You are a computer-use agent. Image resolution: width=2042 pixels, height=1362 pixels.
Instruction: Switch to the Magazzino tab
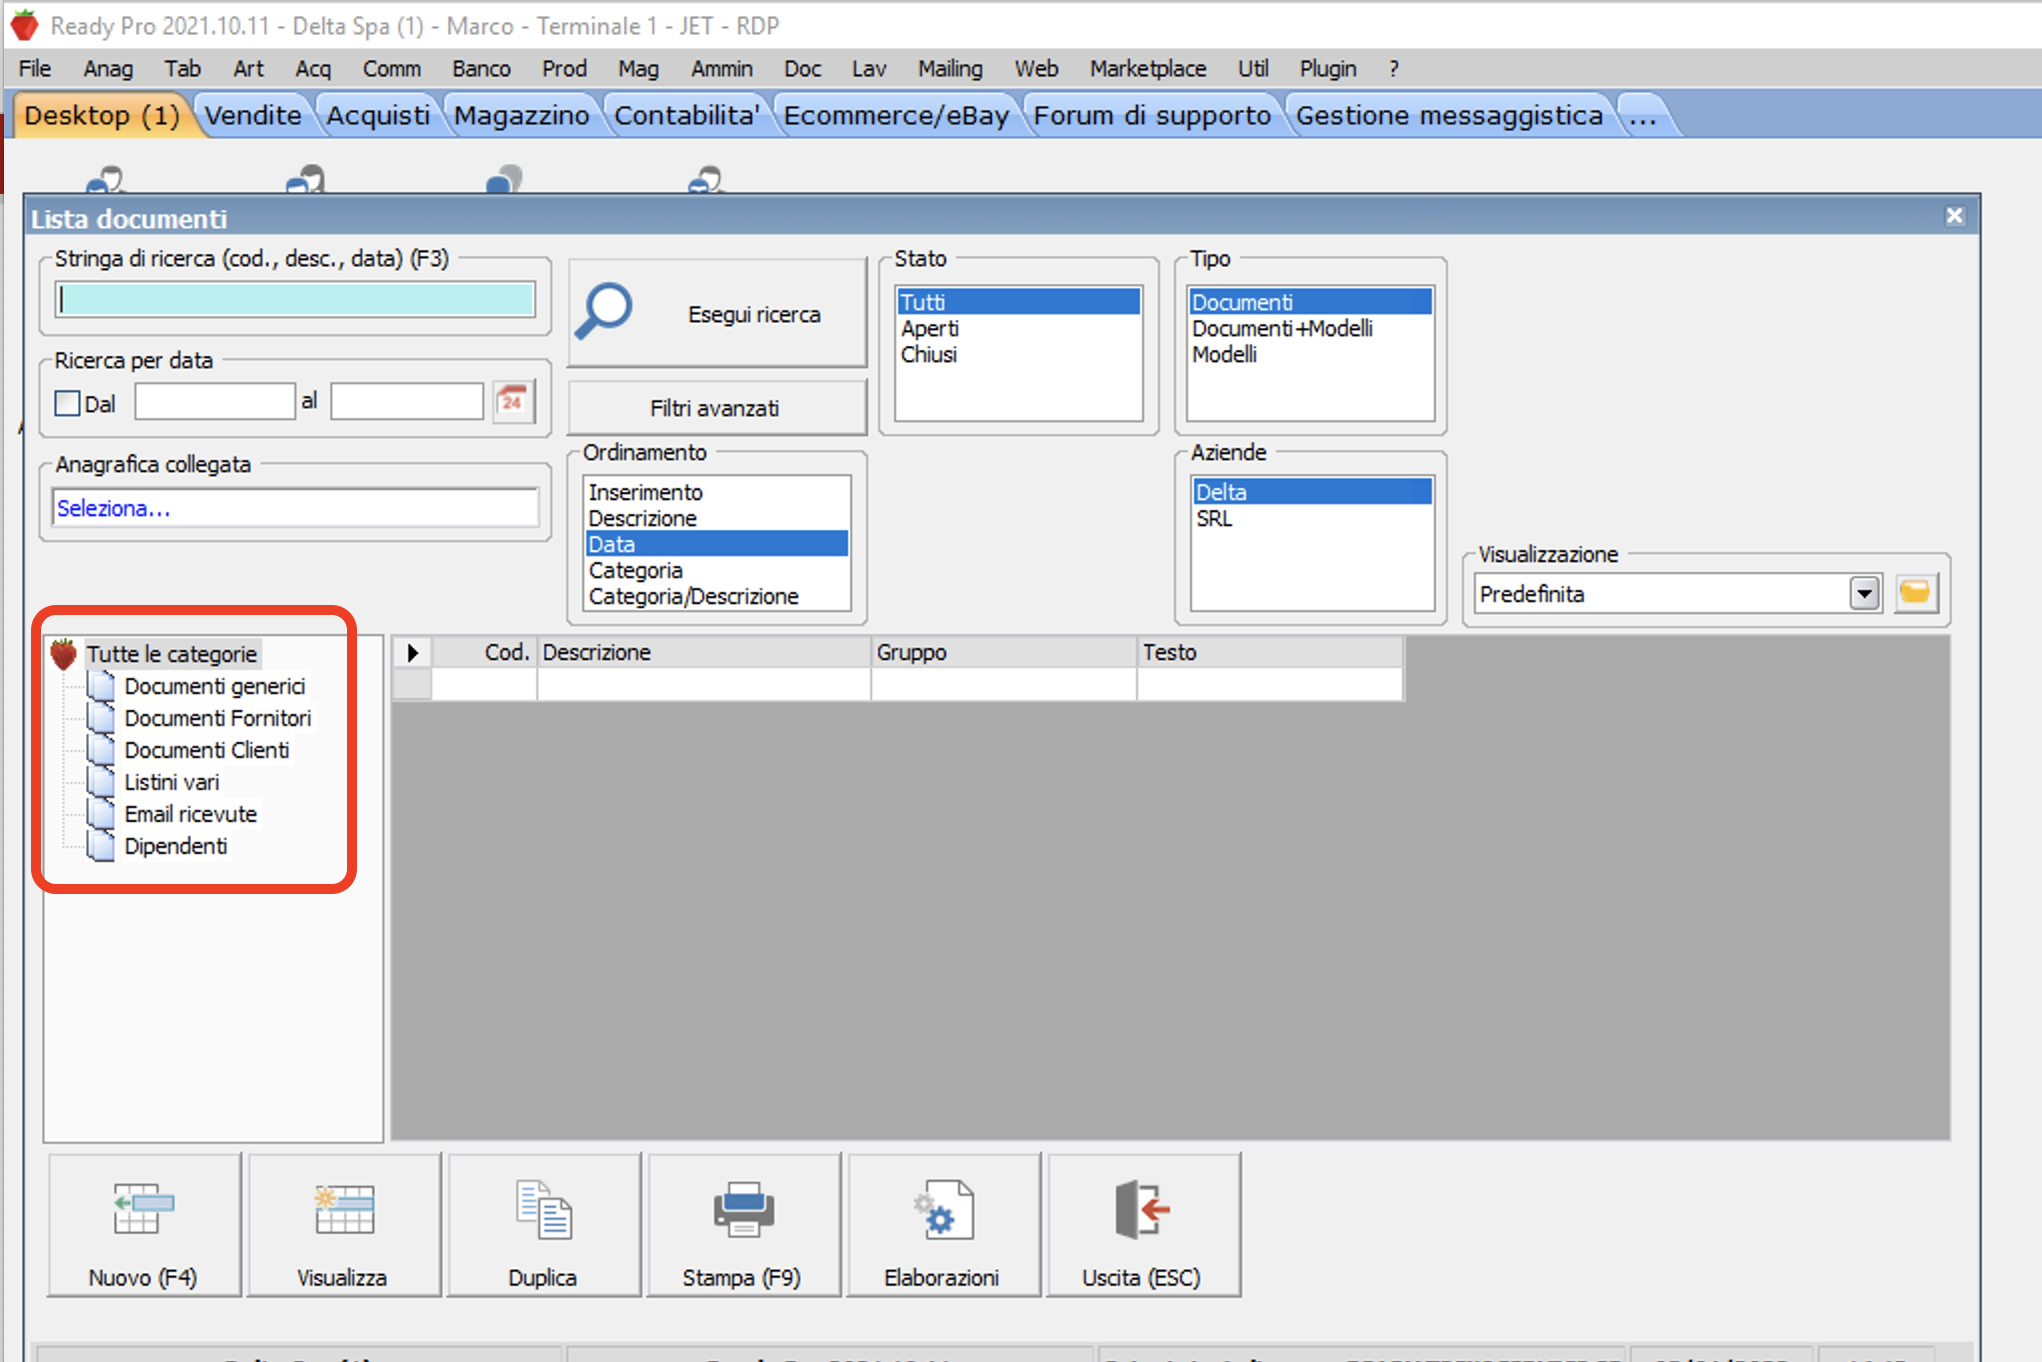coord(521,115)
